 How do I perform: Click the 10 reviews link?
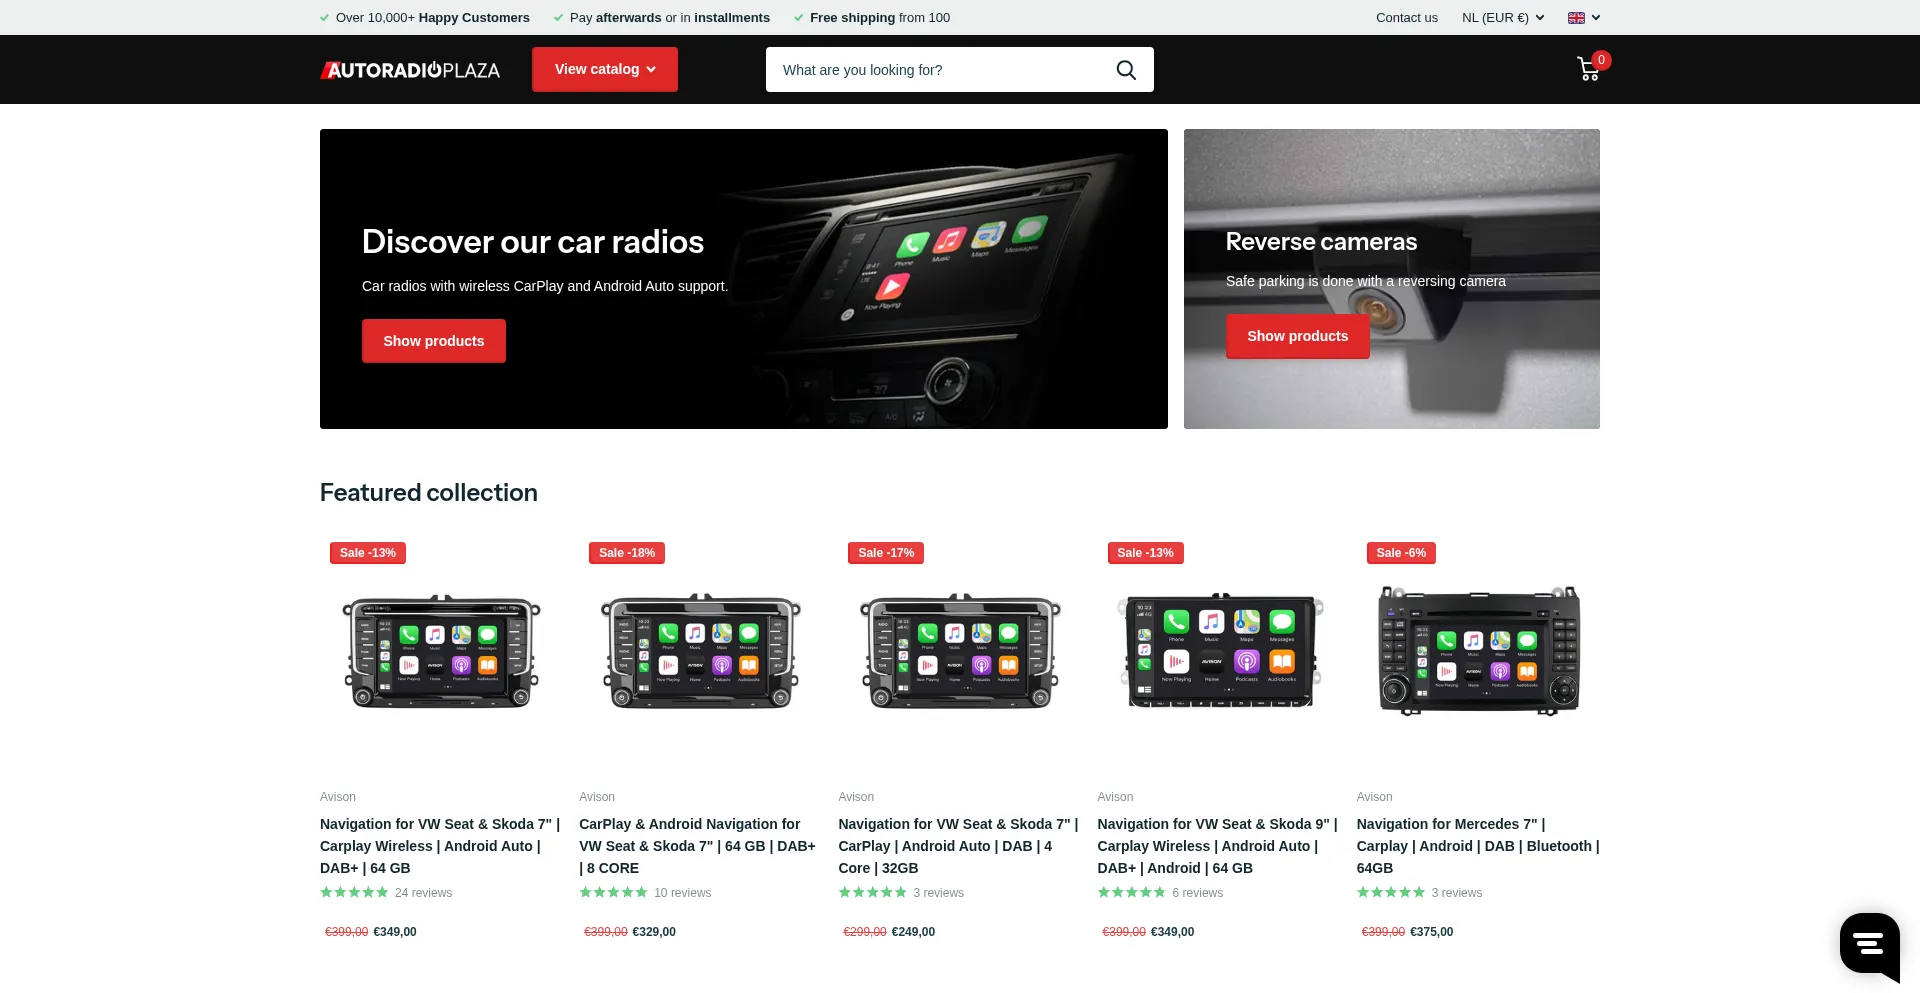pyautogui.click(x=682, y=893)
